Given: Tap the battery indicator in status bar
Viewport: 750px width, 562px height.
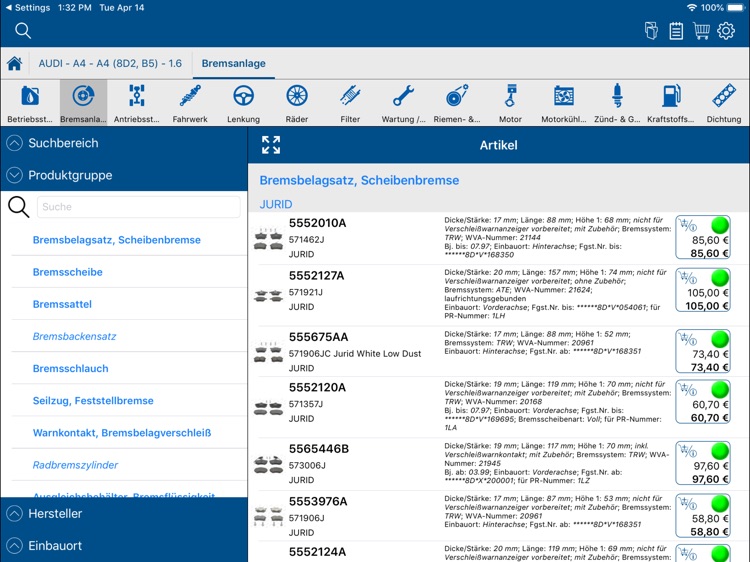Looking at the screenshot, I should click(x=735, y=8).
